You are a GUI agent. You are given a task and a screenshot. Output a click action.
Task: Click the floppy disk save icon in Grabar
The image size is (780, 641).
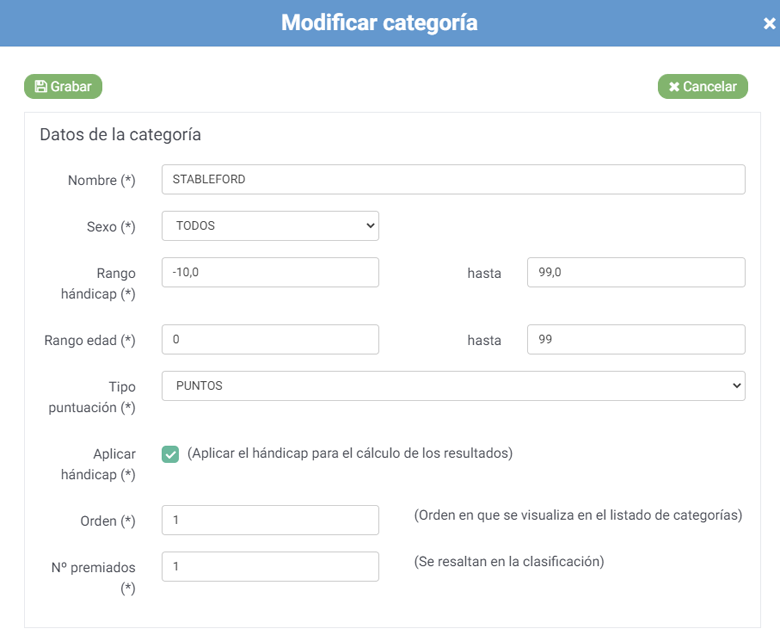41,87
